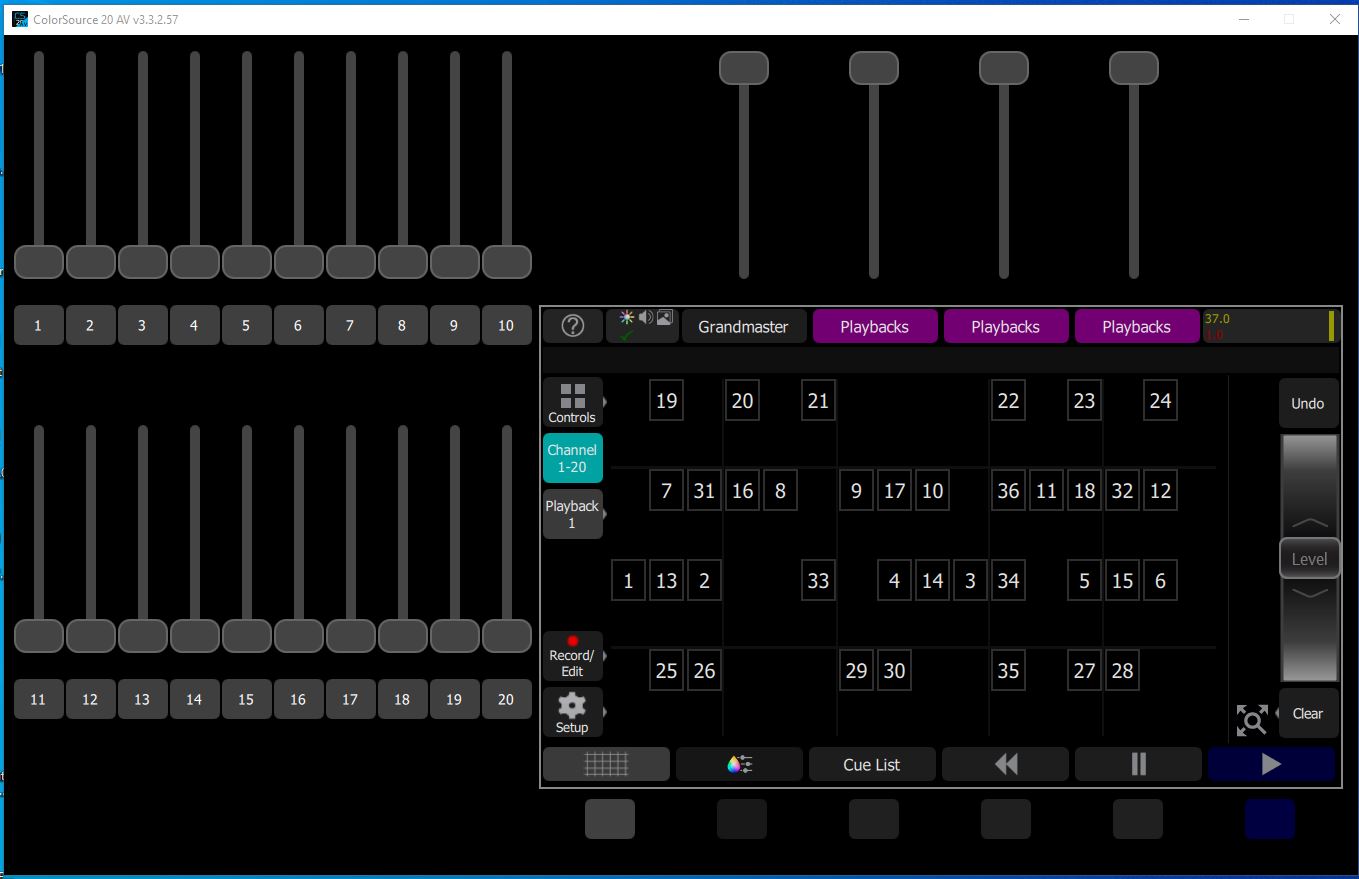Open the Grandmaster fader label
This screenshot has height=879, width=1359.
(743, 327)
